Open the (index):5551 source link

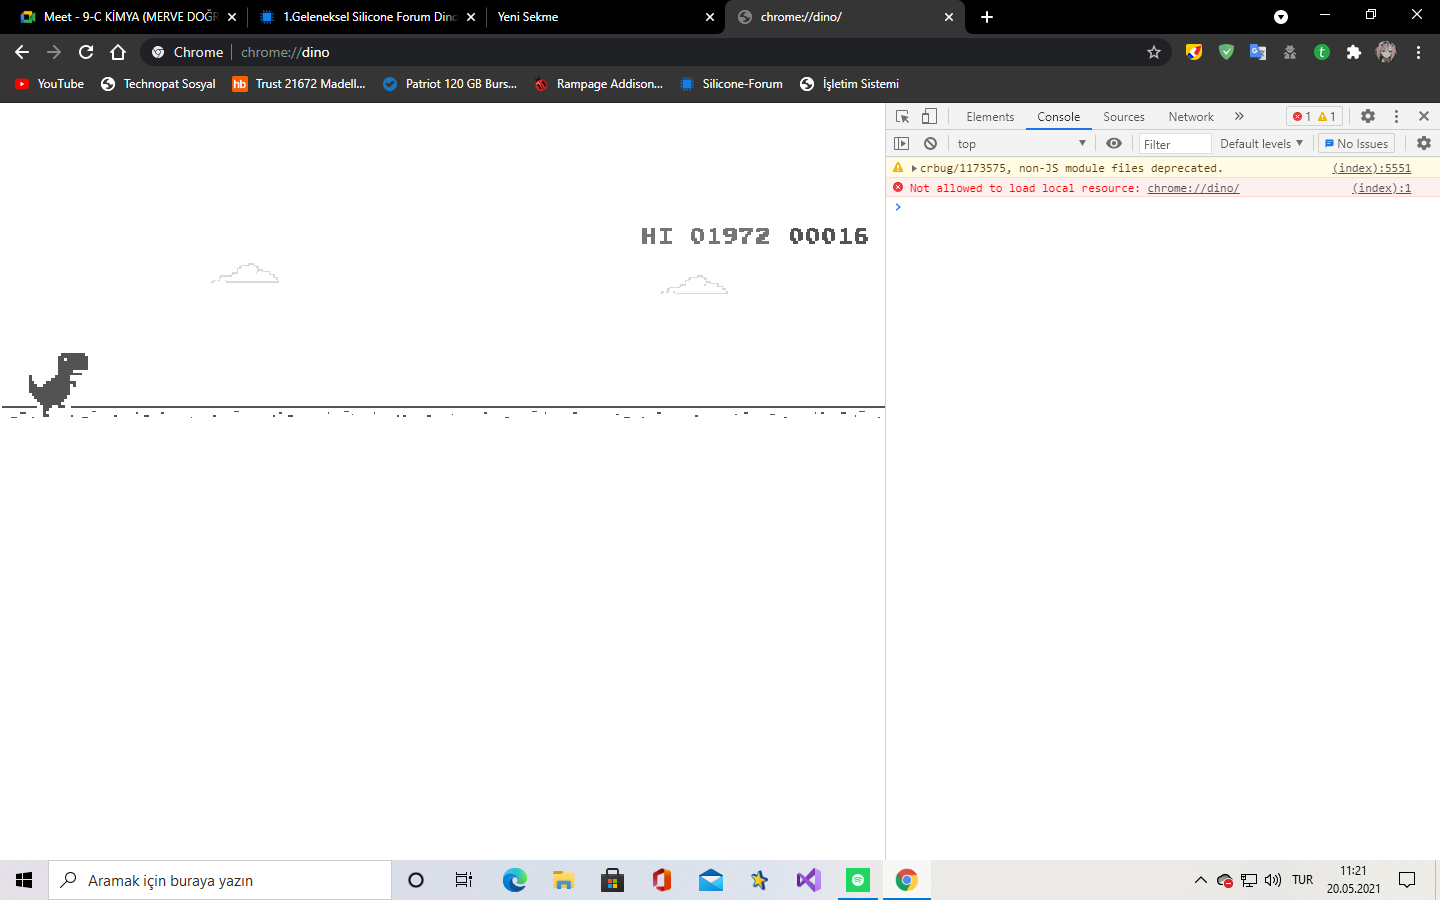1371,168
